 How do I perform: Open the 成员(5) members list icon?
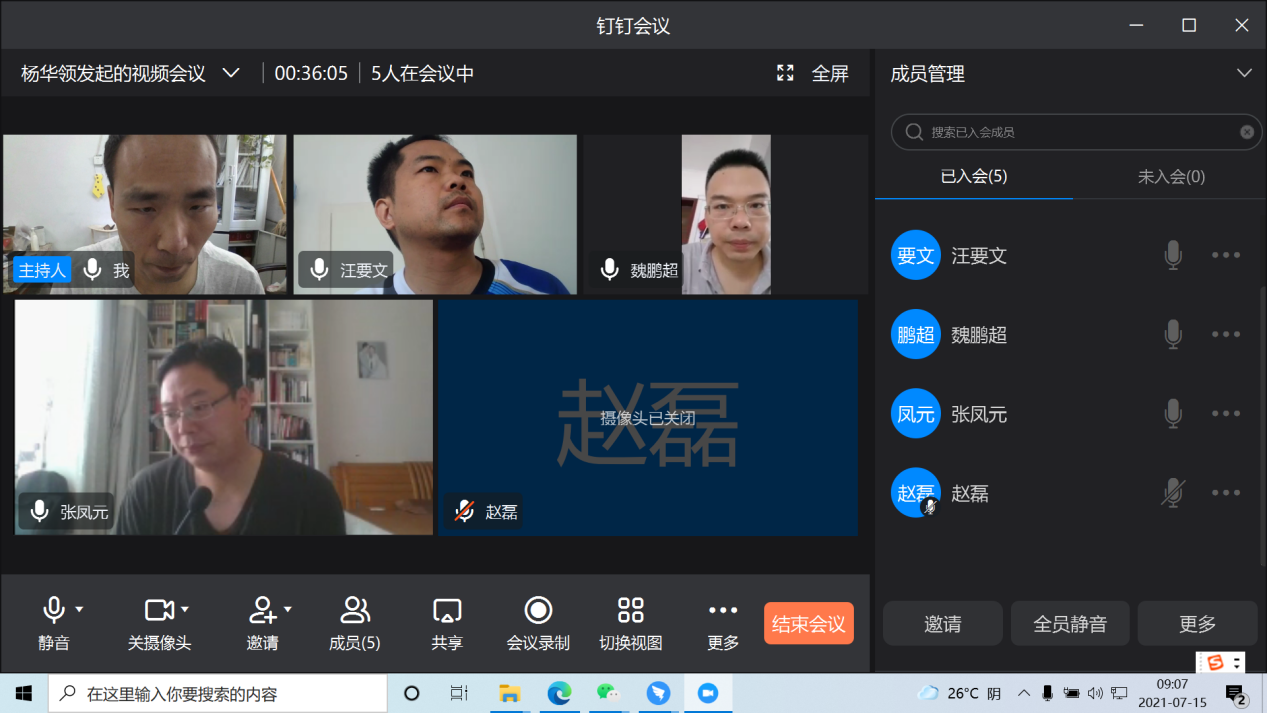(355, 609)
